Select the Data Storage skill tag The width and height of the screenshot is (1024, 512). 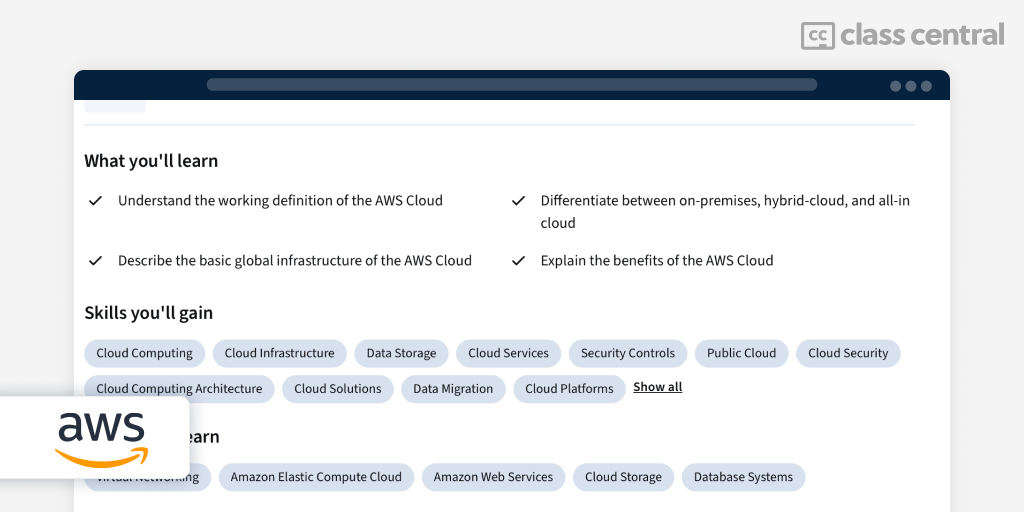pyautogui.click(x=401, y=353)
